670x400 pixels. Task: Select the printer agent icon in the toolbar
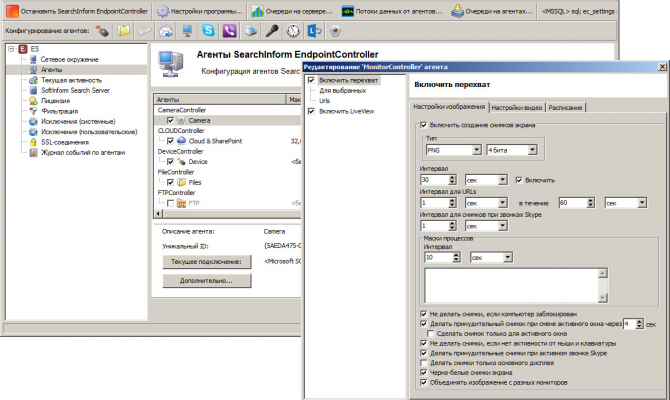[x=250, y=31]
